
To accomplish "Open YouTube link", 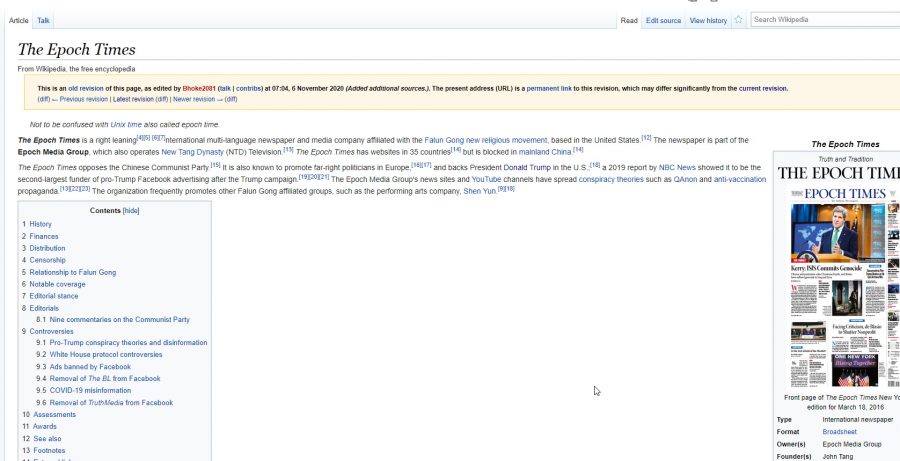I will (486, 179).
